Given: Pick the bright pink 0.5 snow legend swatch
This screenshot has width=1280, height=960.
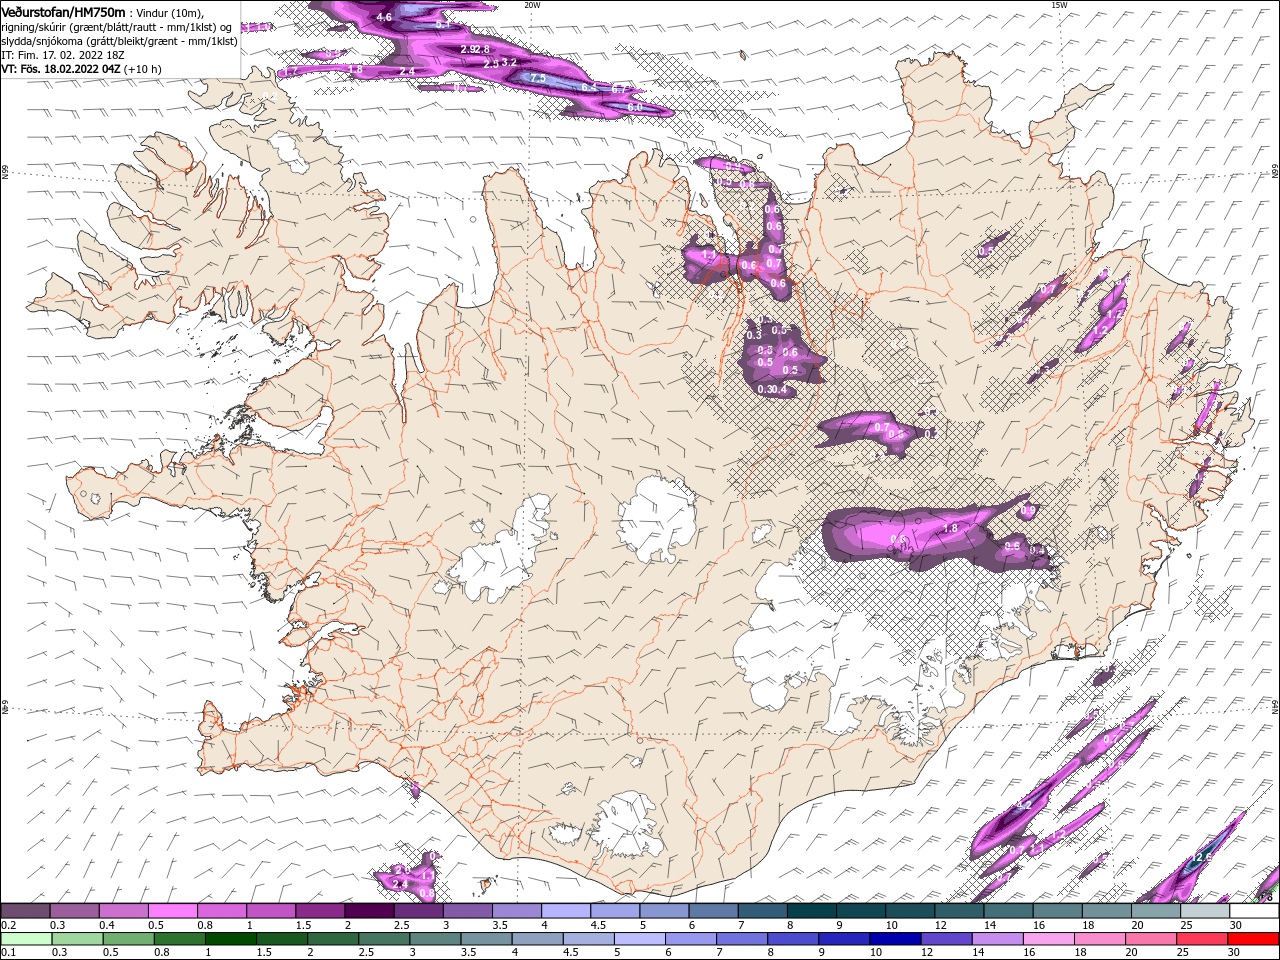Looking at the screenshot, I should coord(172,911).
